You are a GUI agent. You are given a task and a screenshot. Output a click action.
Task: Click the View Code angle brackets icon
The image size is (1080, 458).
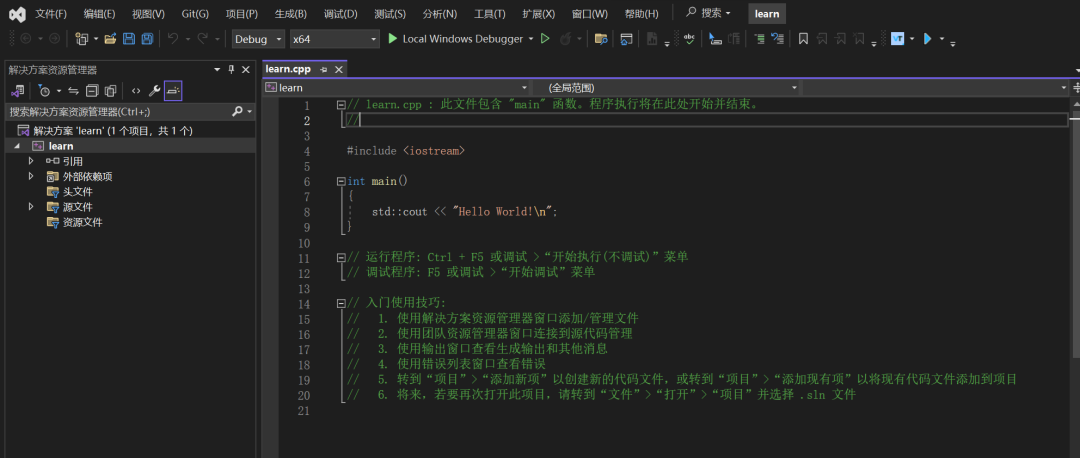136,90
